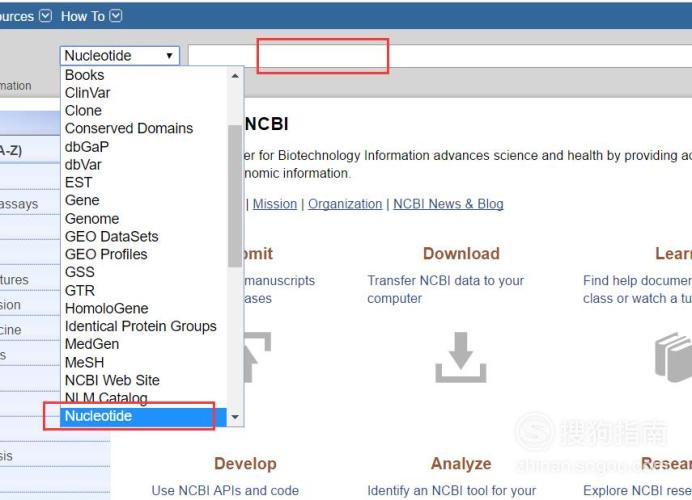Choose GEO DataSets option

coord(143,237)
